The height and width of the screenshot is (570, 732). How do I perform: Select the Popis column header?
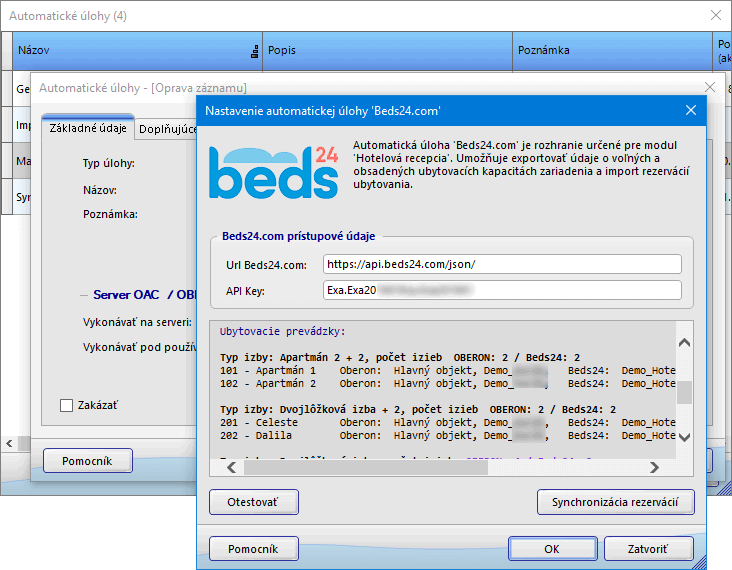388,49
